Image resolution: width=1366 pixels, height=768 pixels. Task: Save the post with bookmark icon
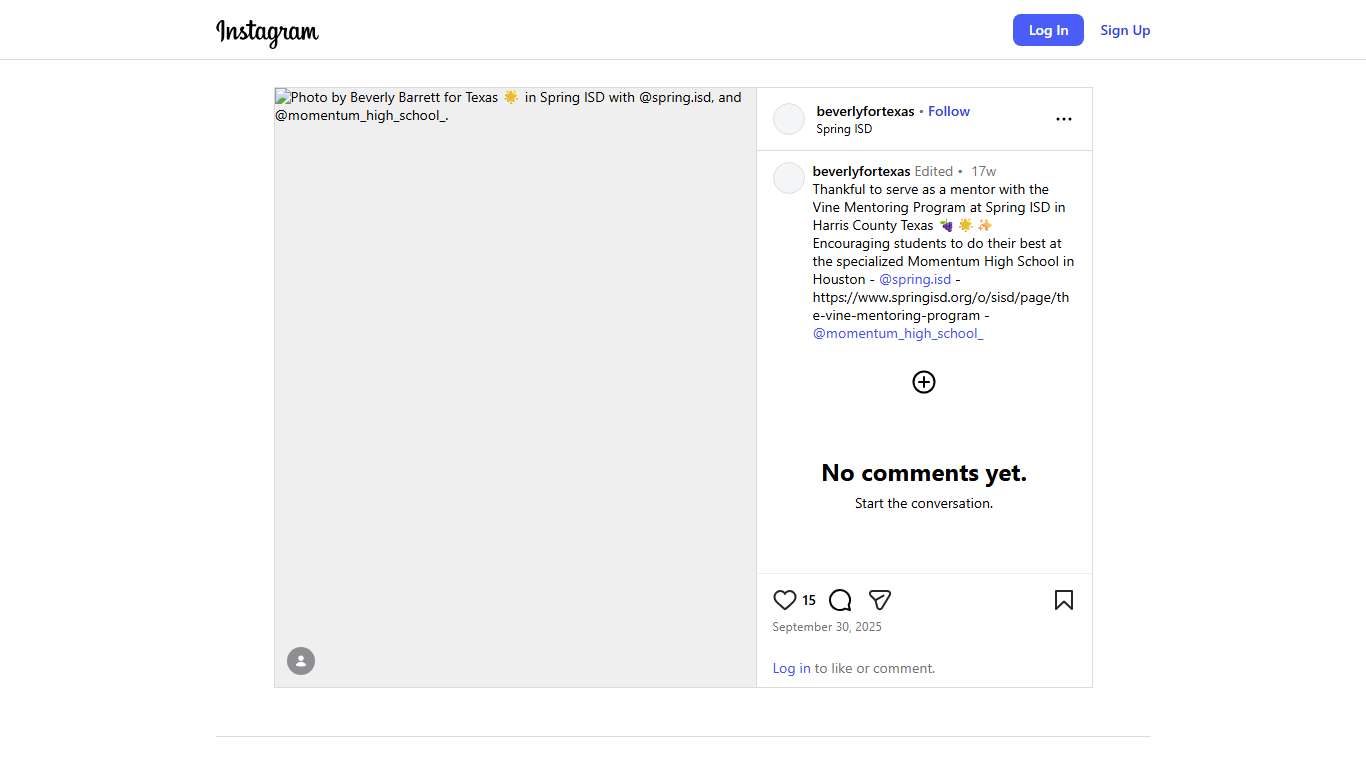point(1063,600)
